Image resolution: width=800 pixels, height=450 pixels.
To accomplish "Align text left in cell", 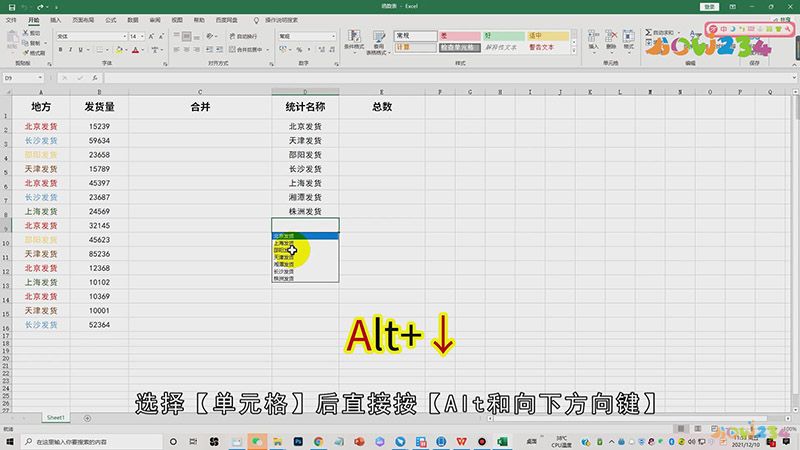I will [177, 49].
